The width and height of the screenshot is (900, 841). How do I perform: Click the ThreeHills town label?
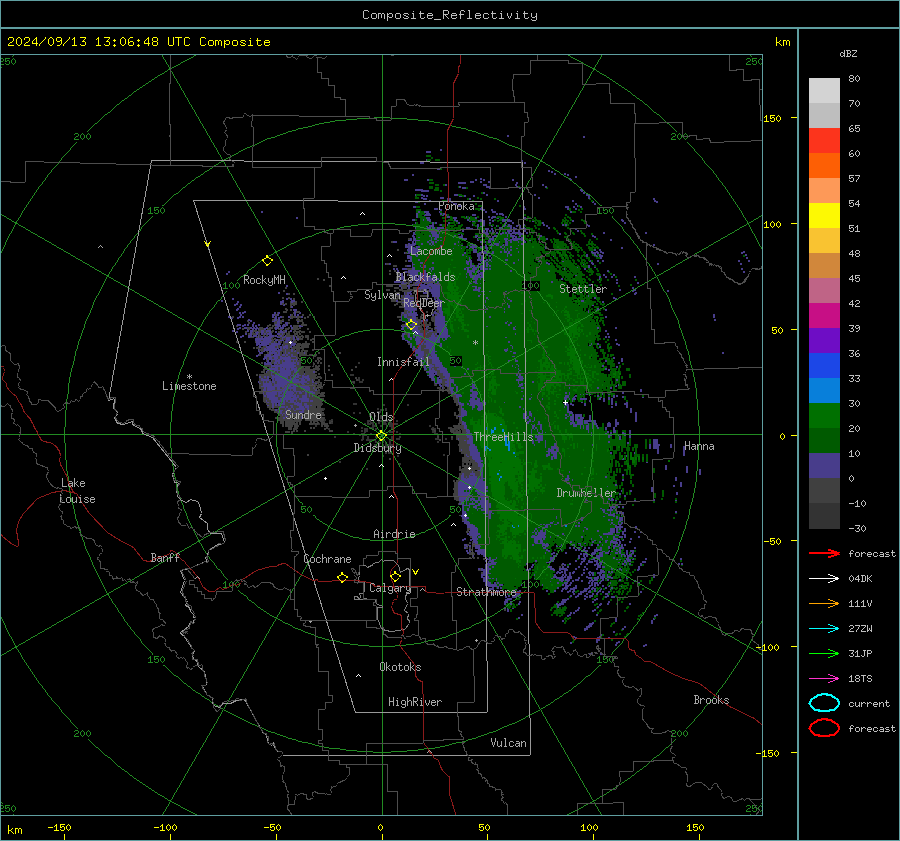[503, 437]
